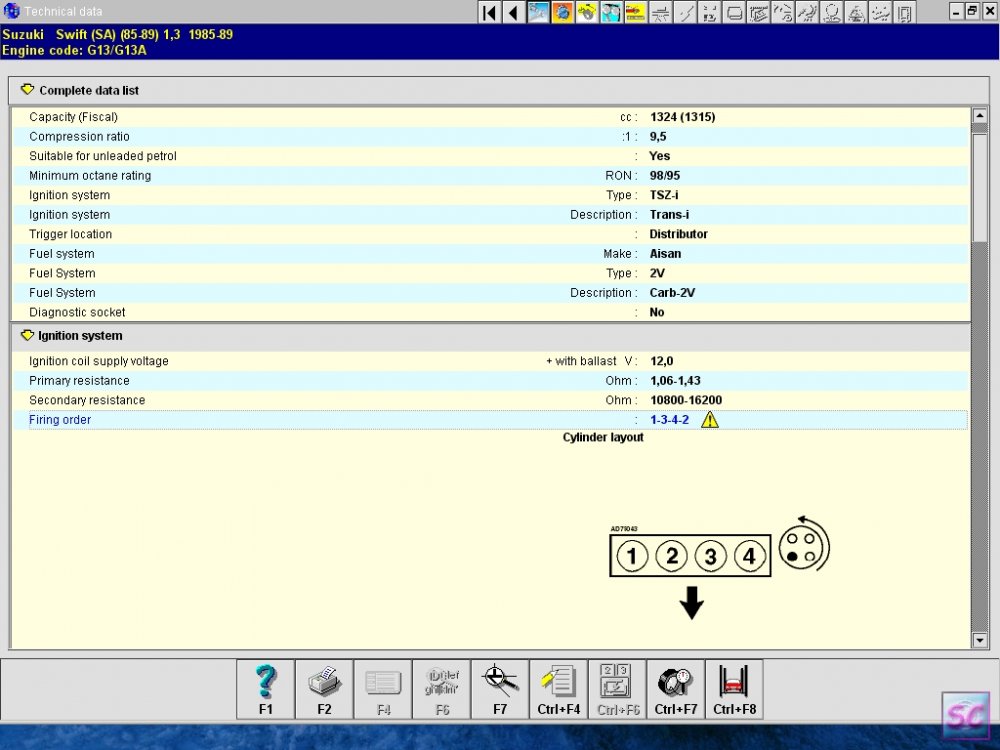The height and width of the screenshot is (750, 1000).
Task: Select Suitable for unleaded petrol row
Action: [490, 156]
